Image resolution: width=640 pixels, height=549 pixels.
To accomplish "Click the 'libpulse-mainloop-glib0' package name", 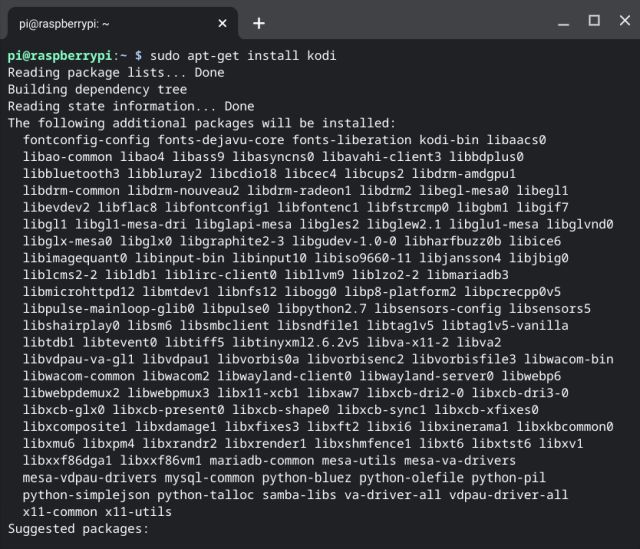I will pyautogui.click(x=109, y=309).
